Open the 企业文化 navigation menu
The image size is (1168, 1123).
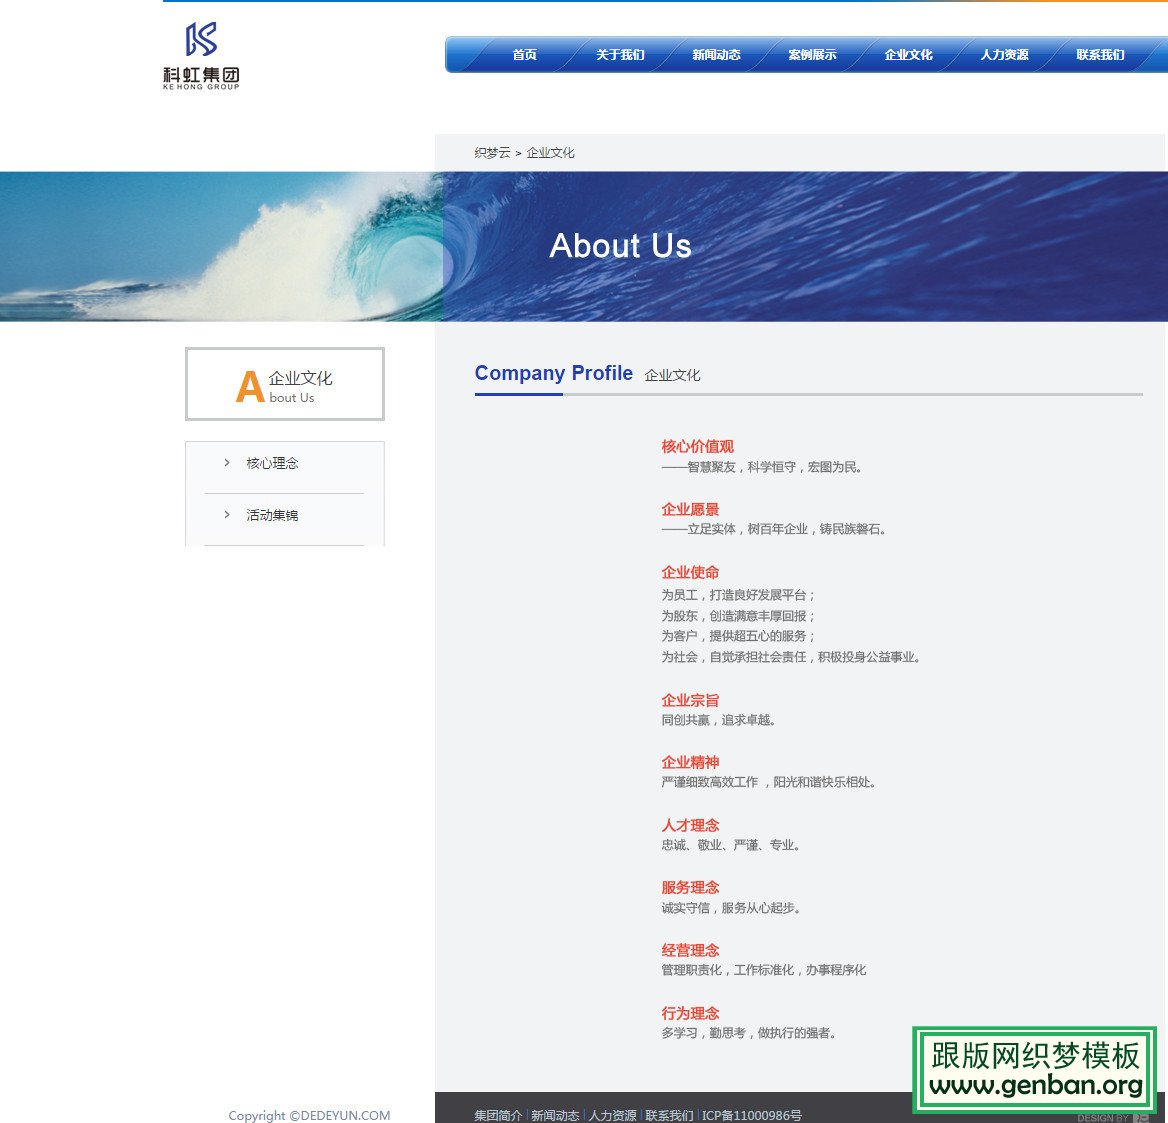coord(907,55)
